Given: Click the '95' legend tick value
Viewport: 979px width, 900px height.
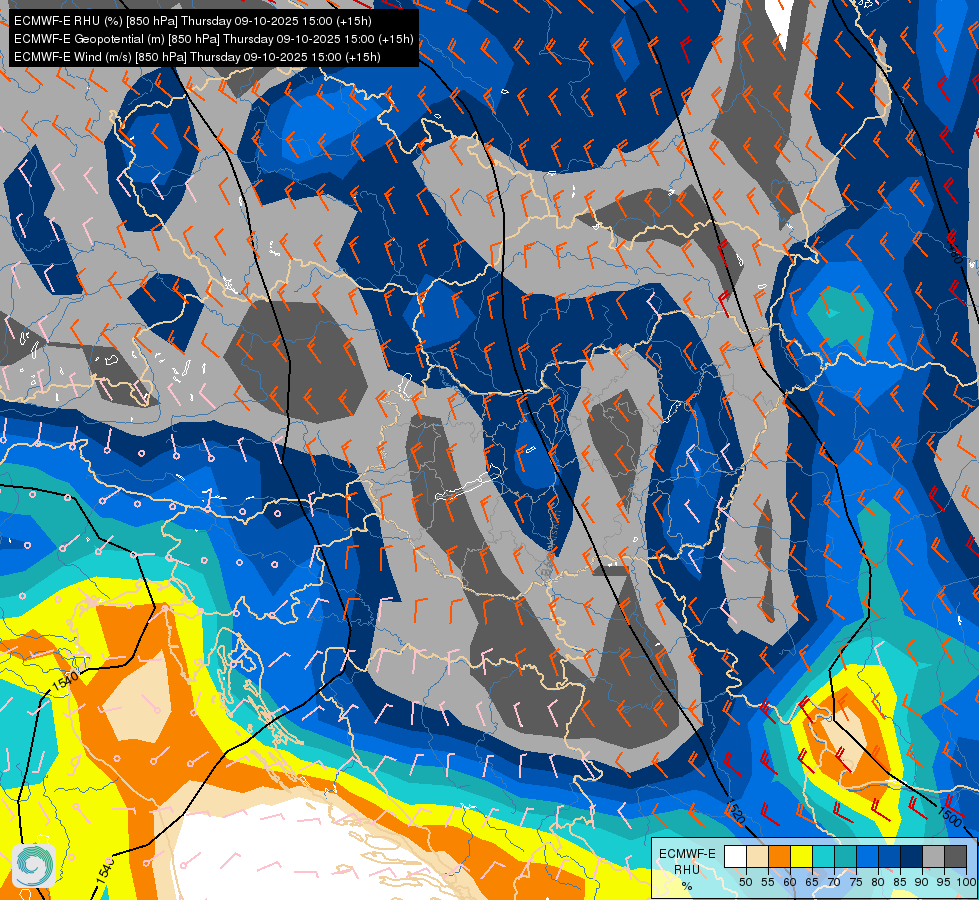Looking at the screenshot, I should click(944, 882).
